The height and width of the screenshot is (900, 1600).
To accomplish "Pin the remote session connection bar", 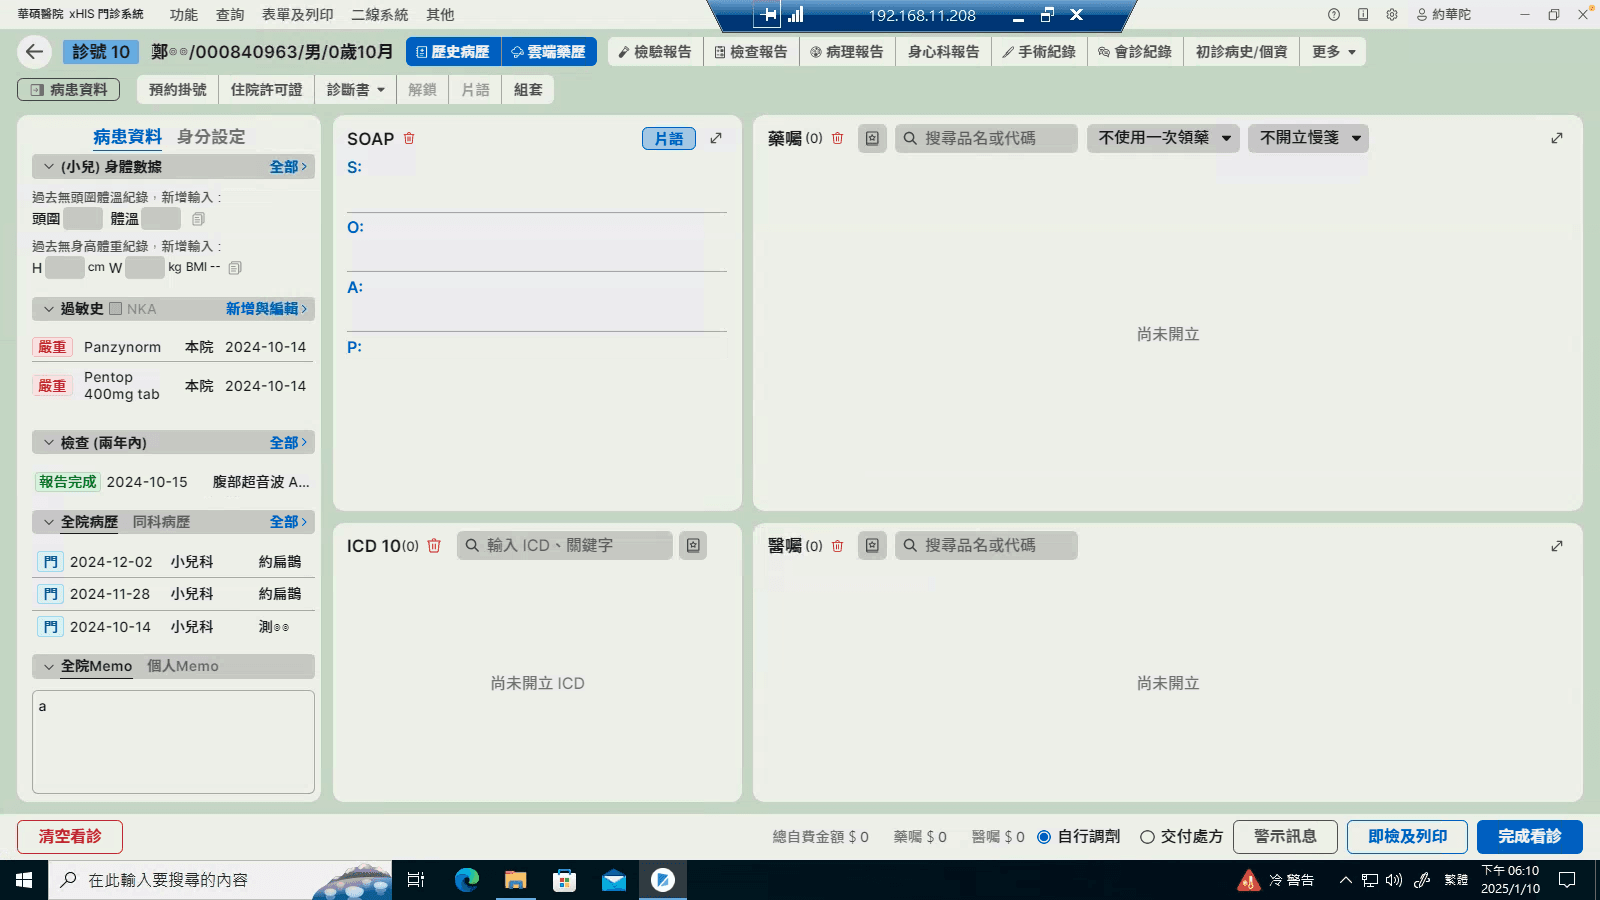I will (x=767, y=15).
